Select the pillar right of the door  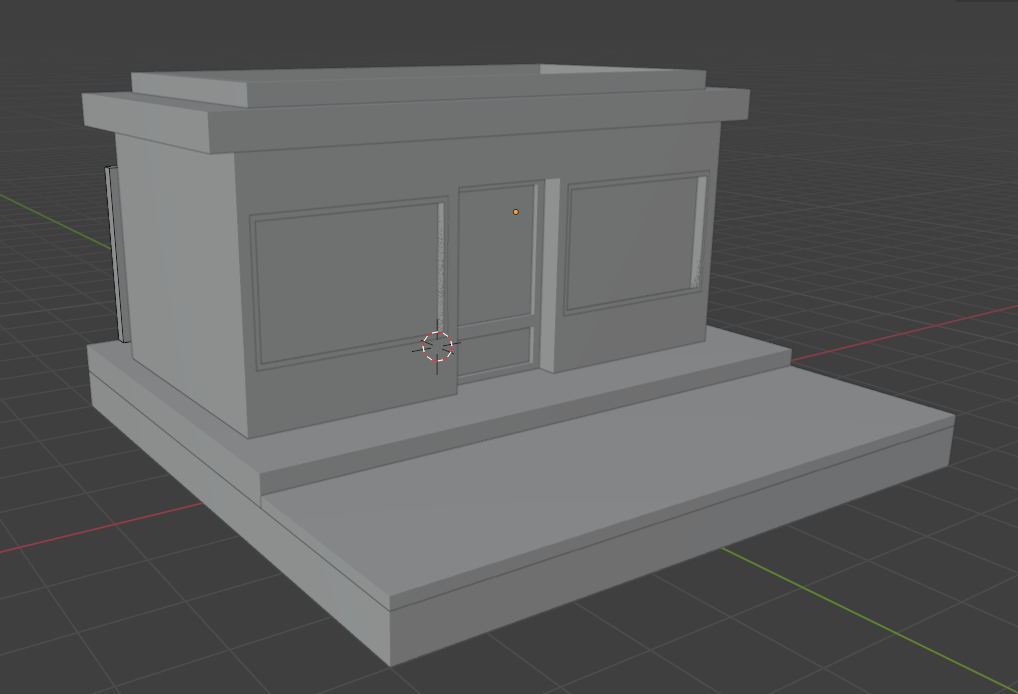pyautogui.click(x=551, y=275)
